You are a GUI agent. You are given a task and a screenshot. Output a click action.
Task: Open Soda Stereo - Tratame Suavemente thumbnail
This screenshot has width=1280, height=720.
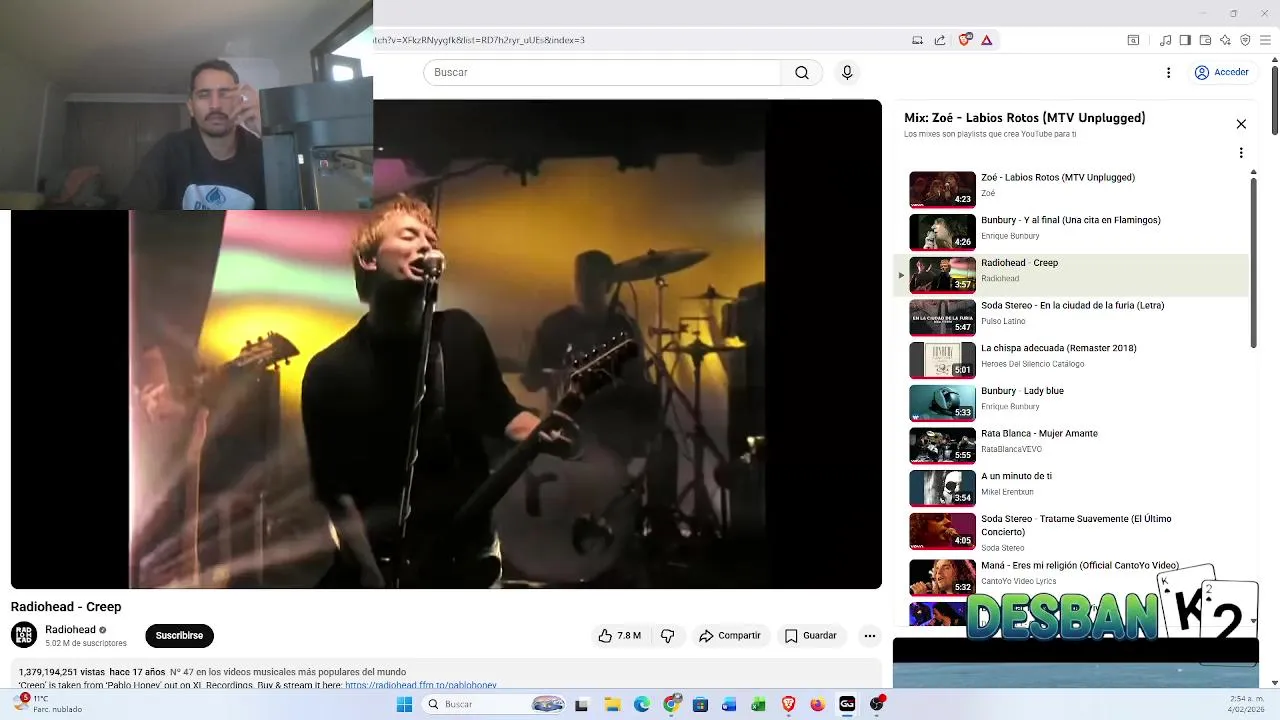point(942,531)
